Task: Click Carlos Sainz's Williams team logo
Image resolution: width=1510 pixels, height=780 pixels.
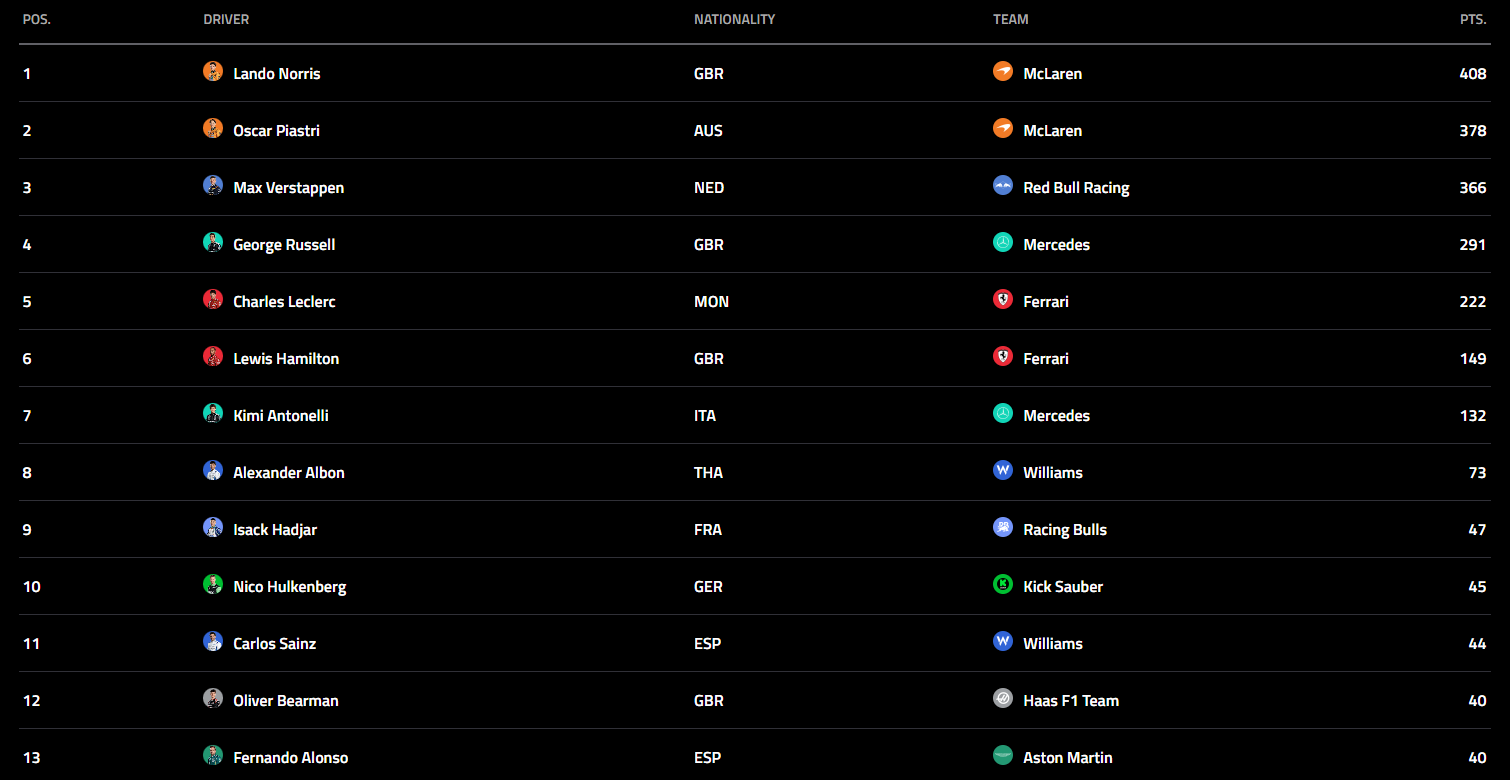Action: [x=1003, y=642]
